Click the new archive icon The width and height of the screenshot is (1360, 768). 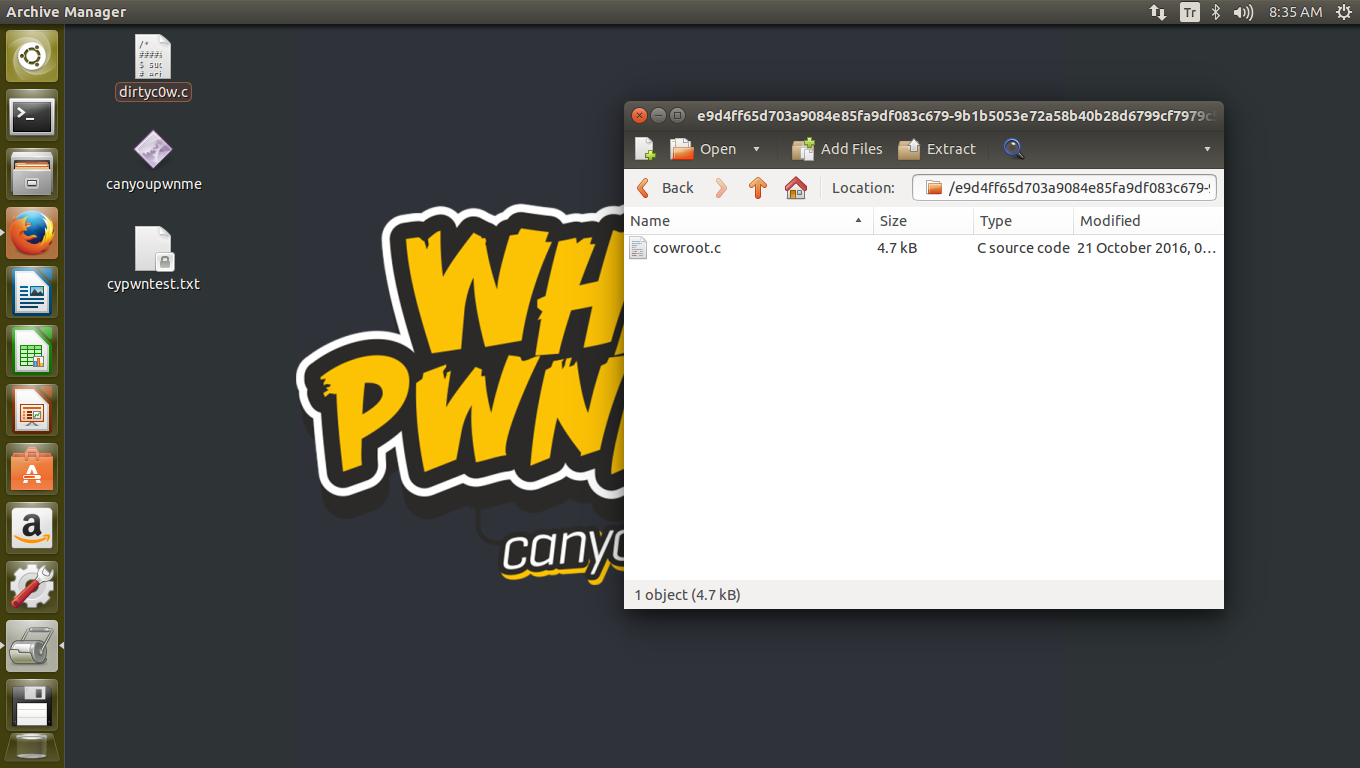coord(645,149)
